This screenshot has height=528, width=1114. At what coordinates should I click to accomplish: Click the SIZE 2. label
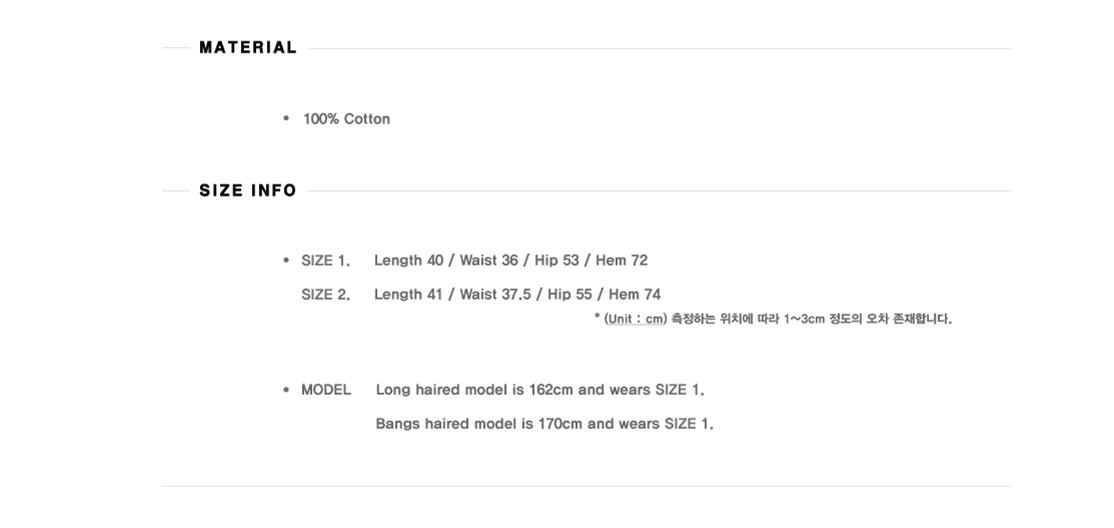(x=325, y=294)
